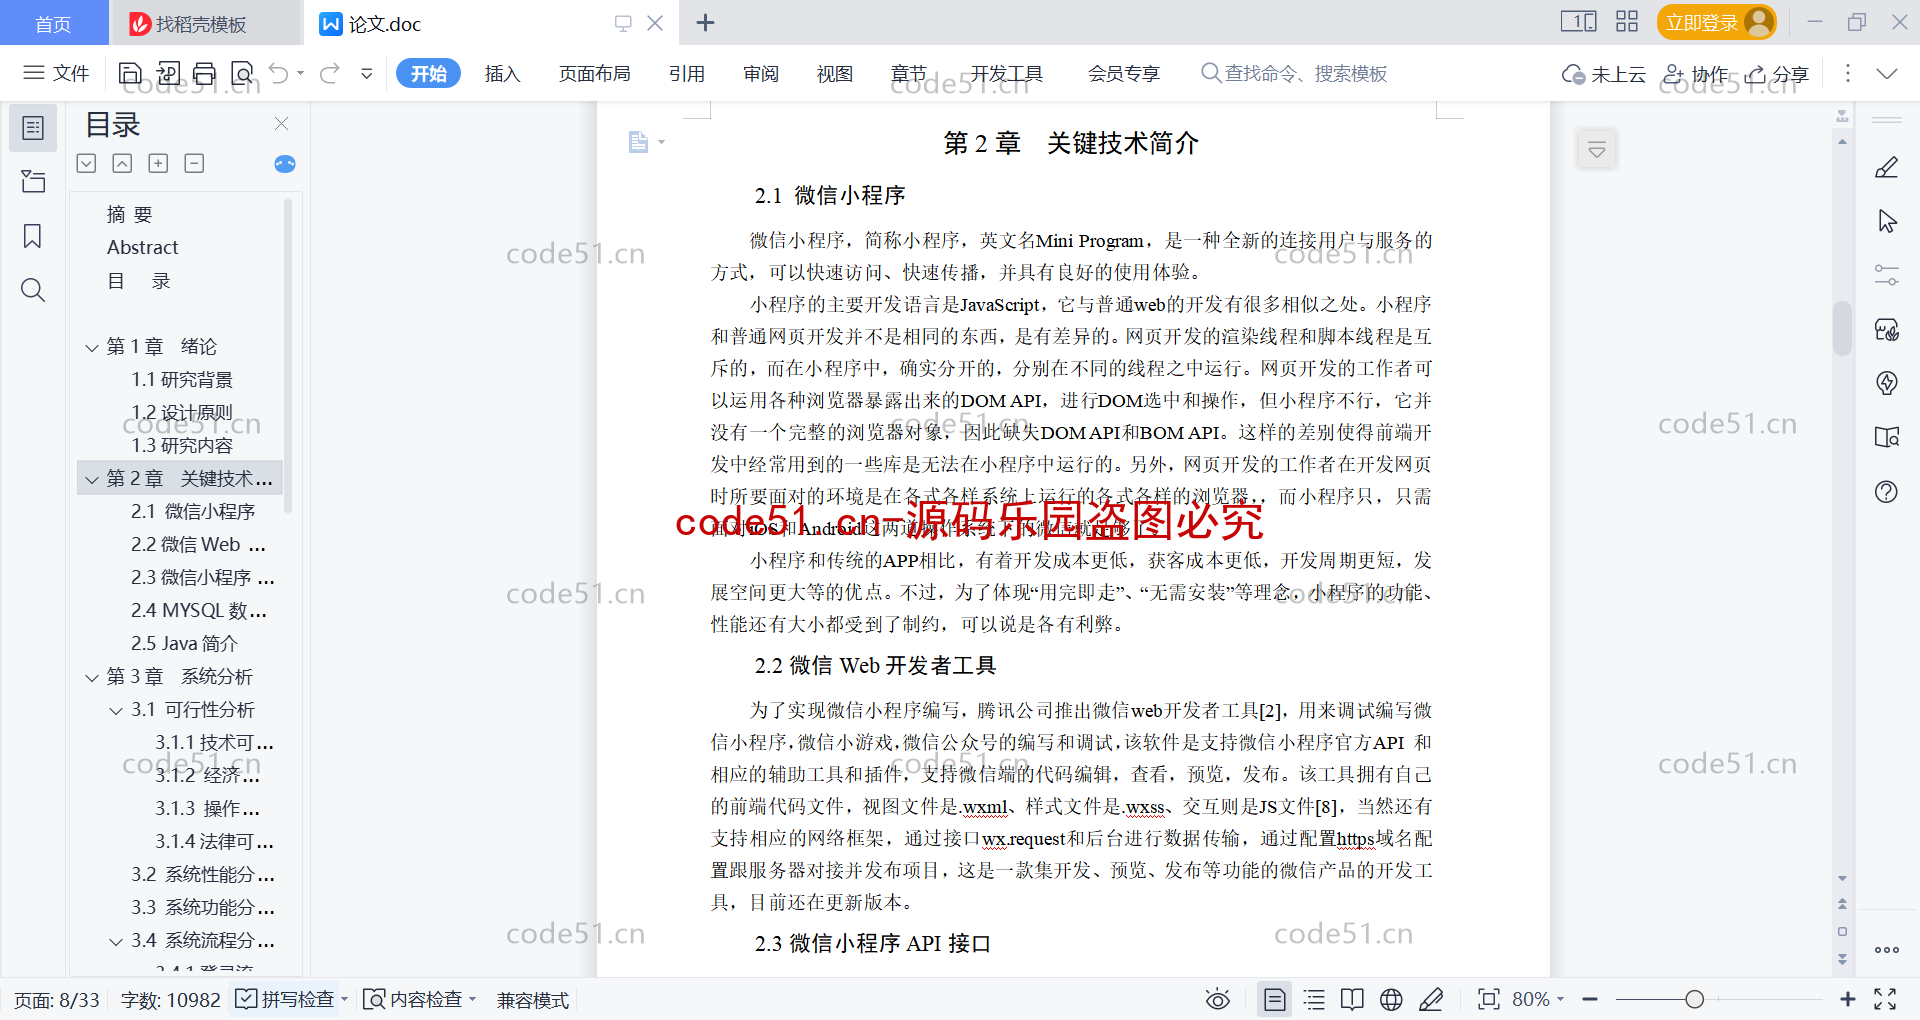Close the 目录 navigation pane
Viewport: 1920px width, 1020px height.
click(x=281, y=124)
